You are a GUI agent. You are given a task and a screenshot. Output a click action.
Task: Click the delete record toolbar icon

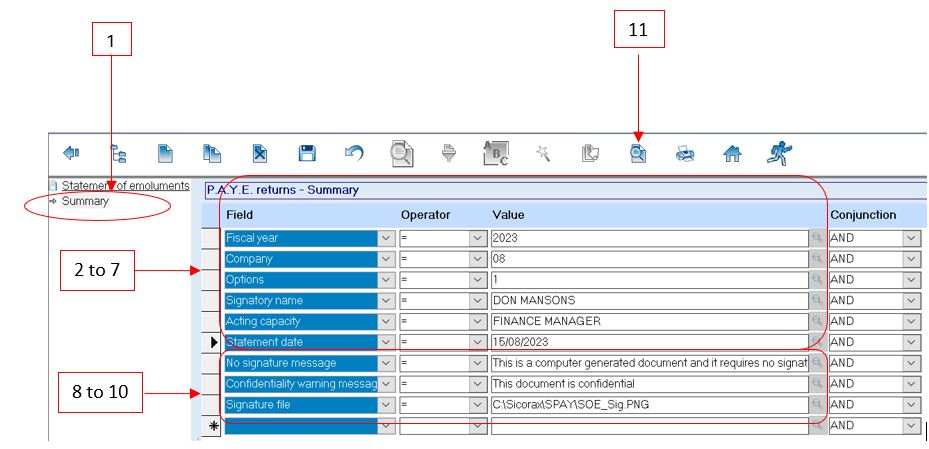click(x=259, y=153)
